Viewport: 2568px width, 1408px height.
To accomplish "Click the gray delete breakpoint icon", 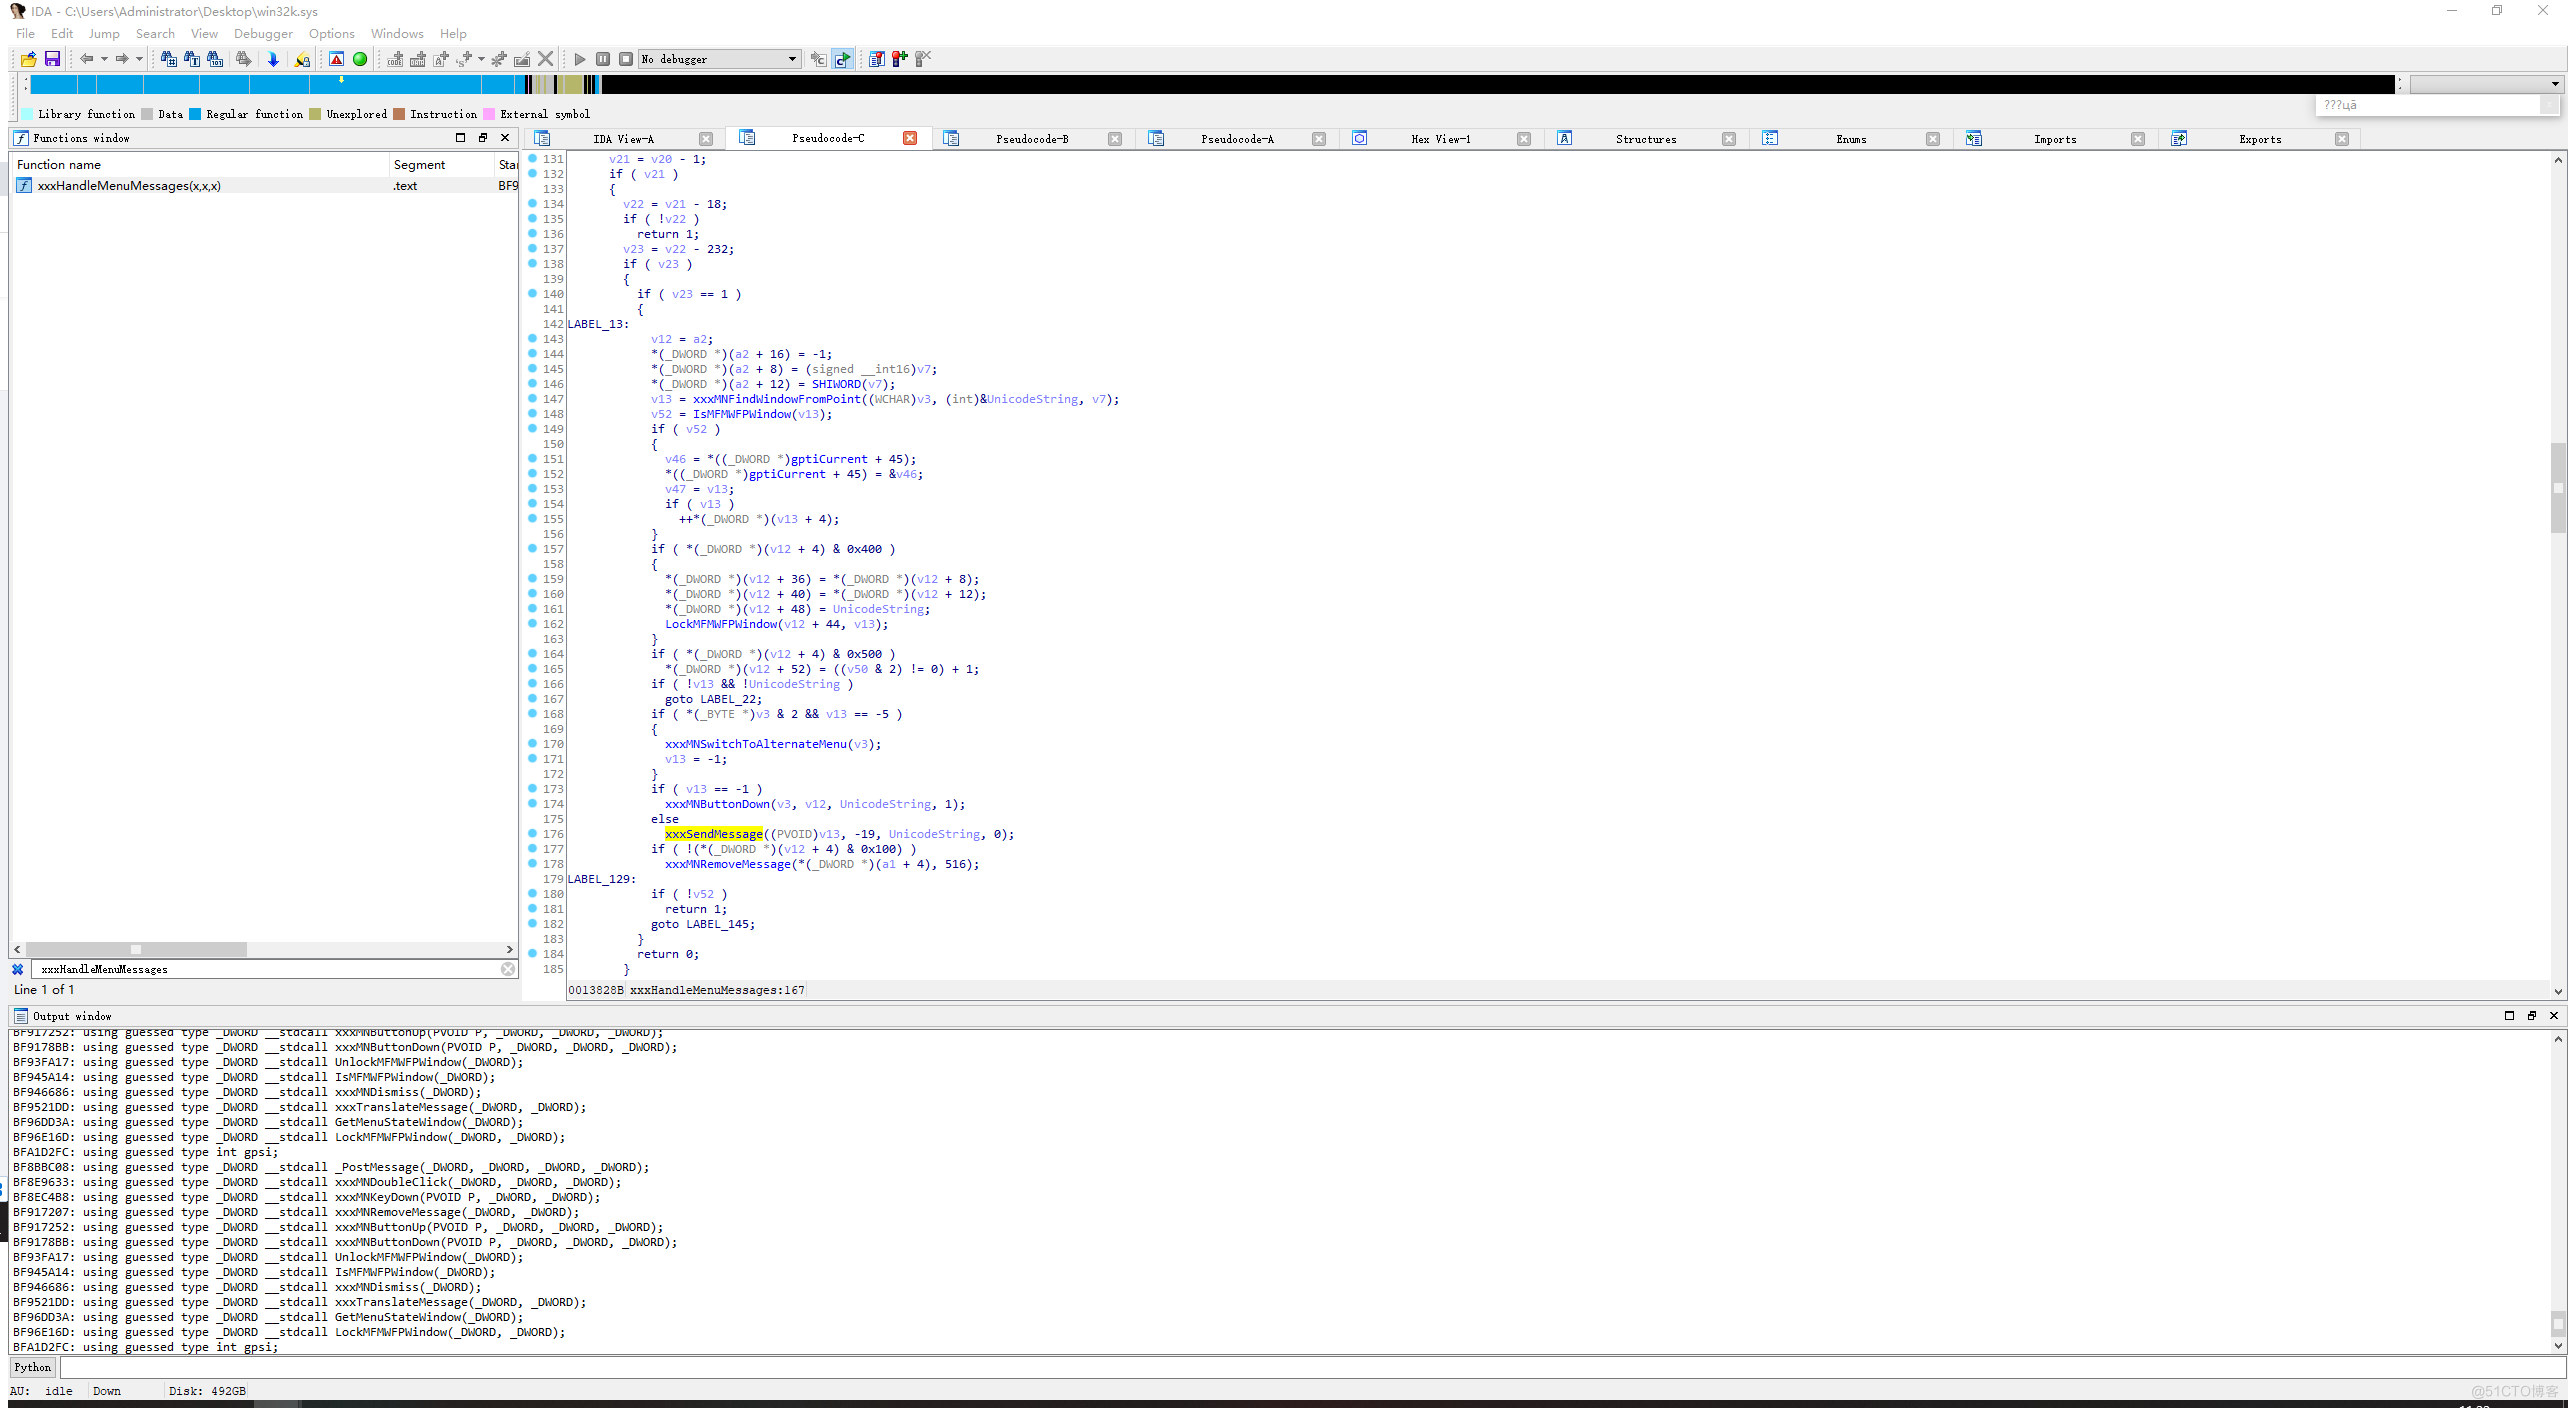I will click(923, 59).
